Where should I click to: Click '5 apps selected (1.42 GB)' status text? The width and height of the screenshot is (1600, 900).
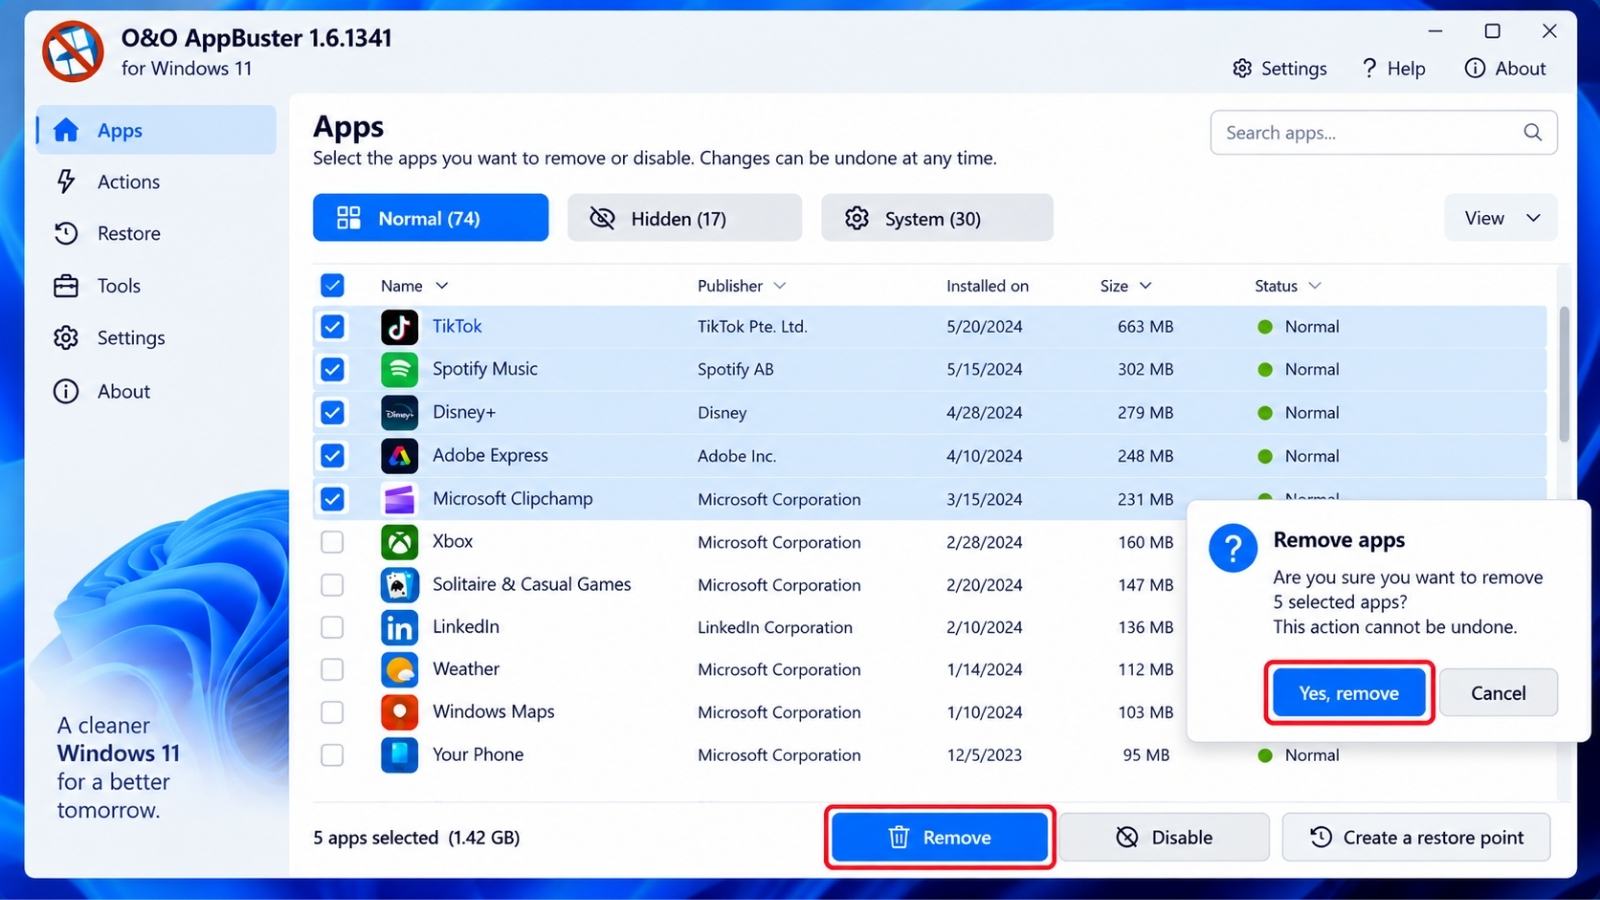[x=416, y=838]
